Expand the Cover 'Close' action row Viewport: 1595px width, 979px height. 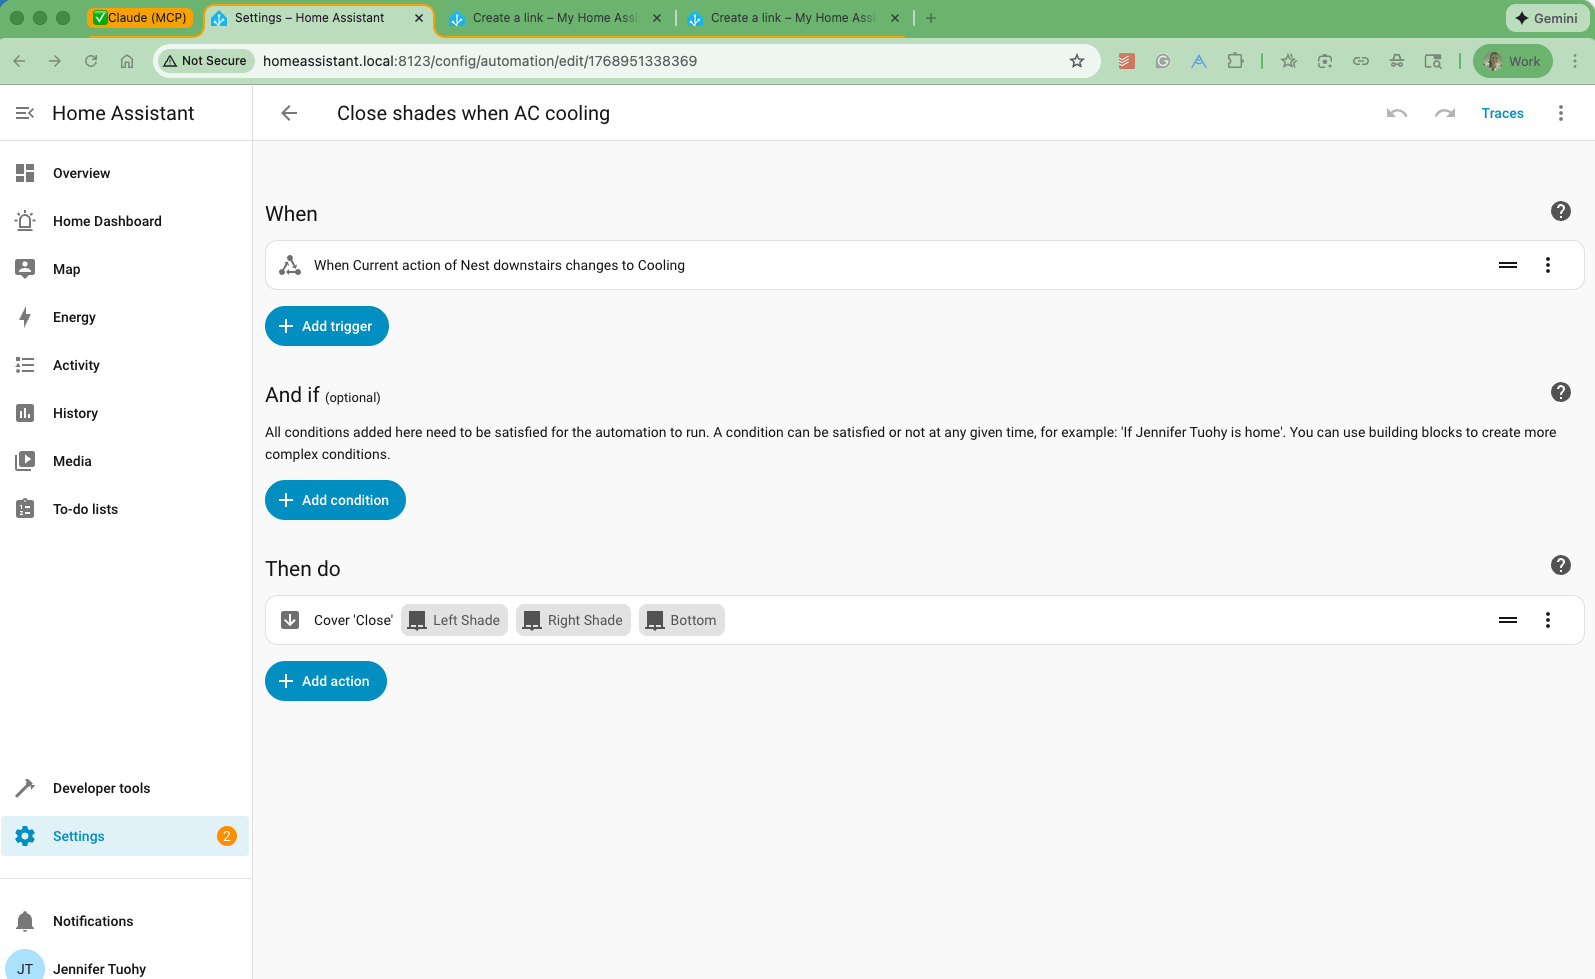click(924, 620)
